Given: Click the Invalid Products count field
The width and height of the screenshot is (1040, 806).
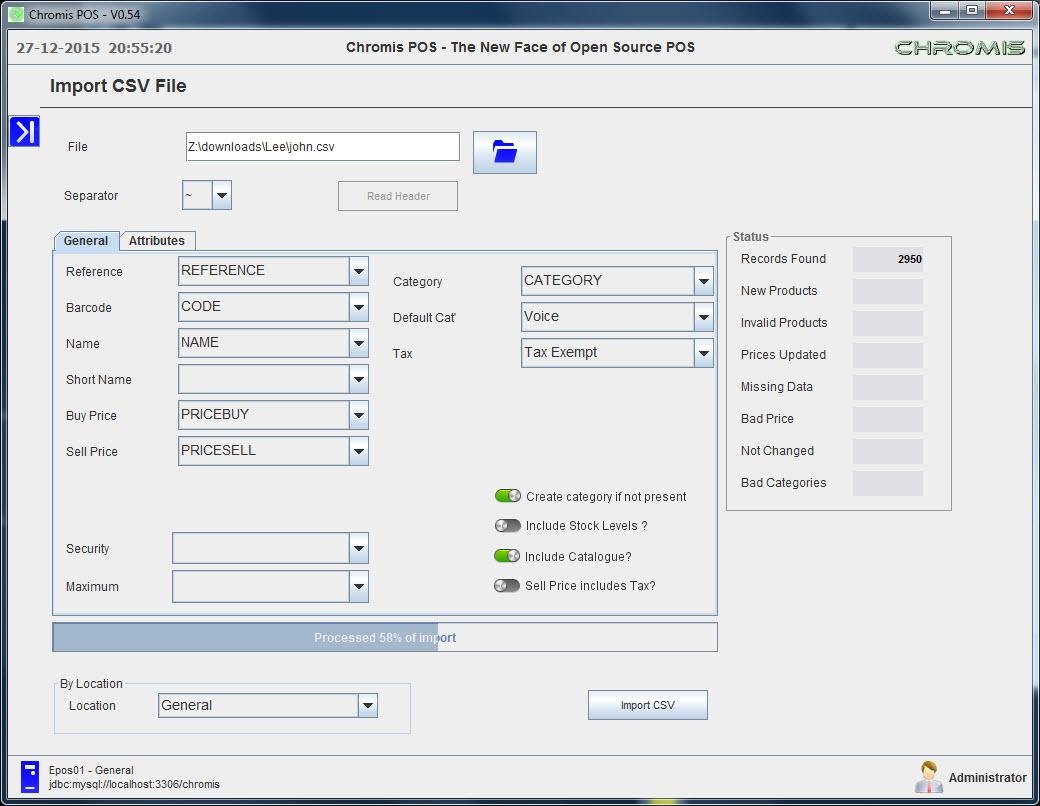Looking at the screenshot, I should tap(887, 323).
